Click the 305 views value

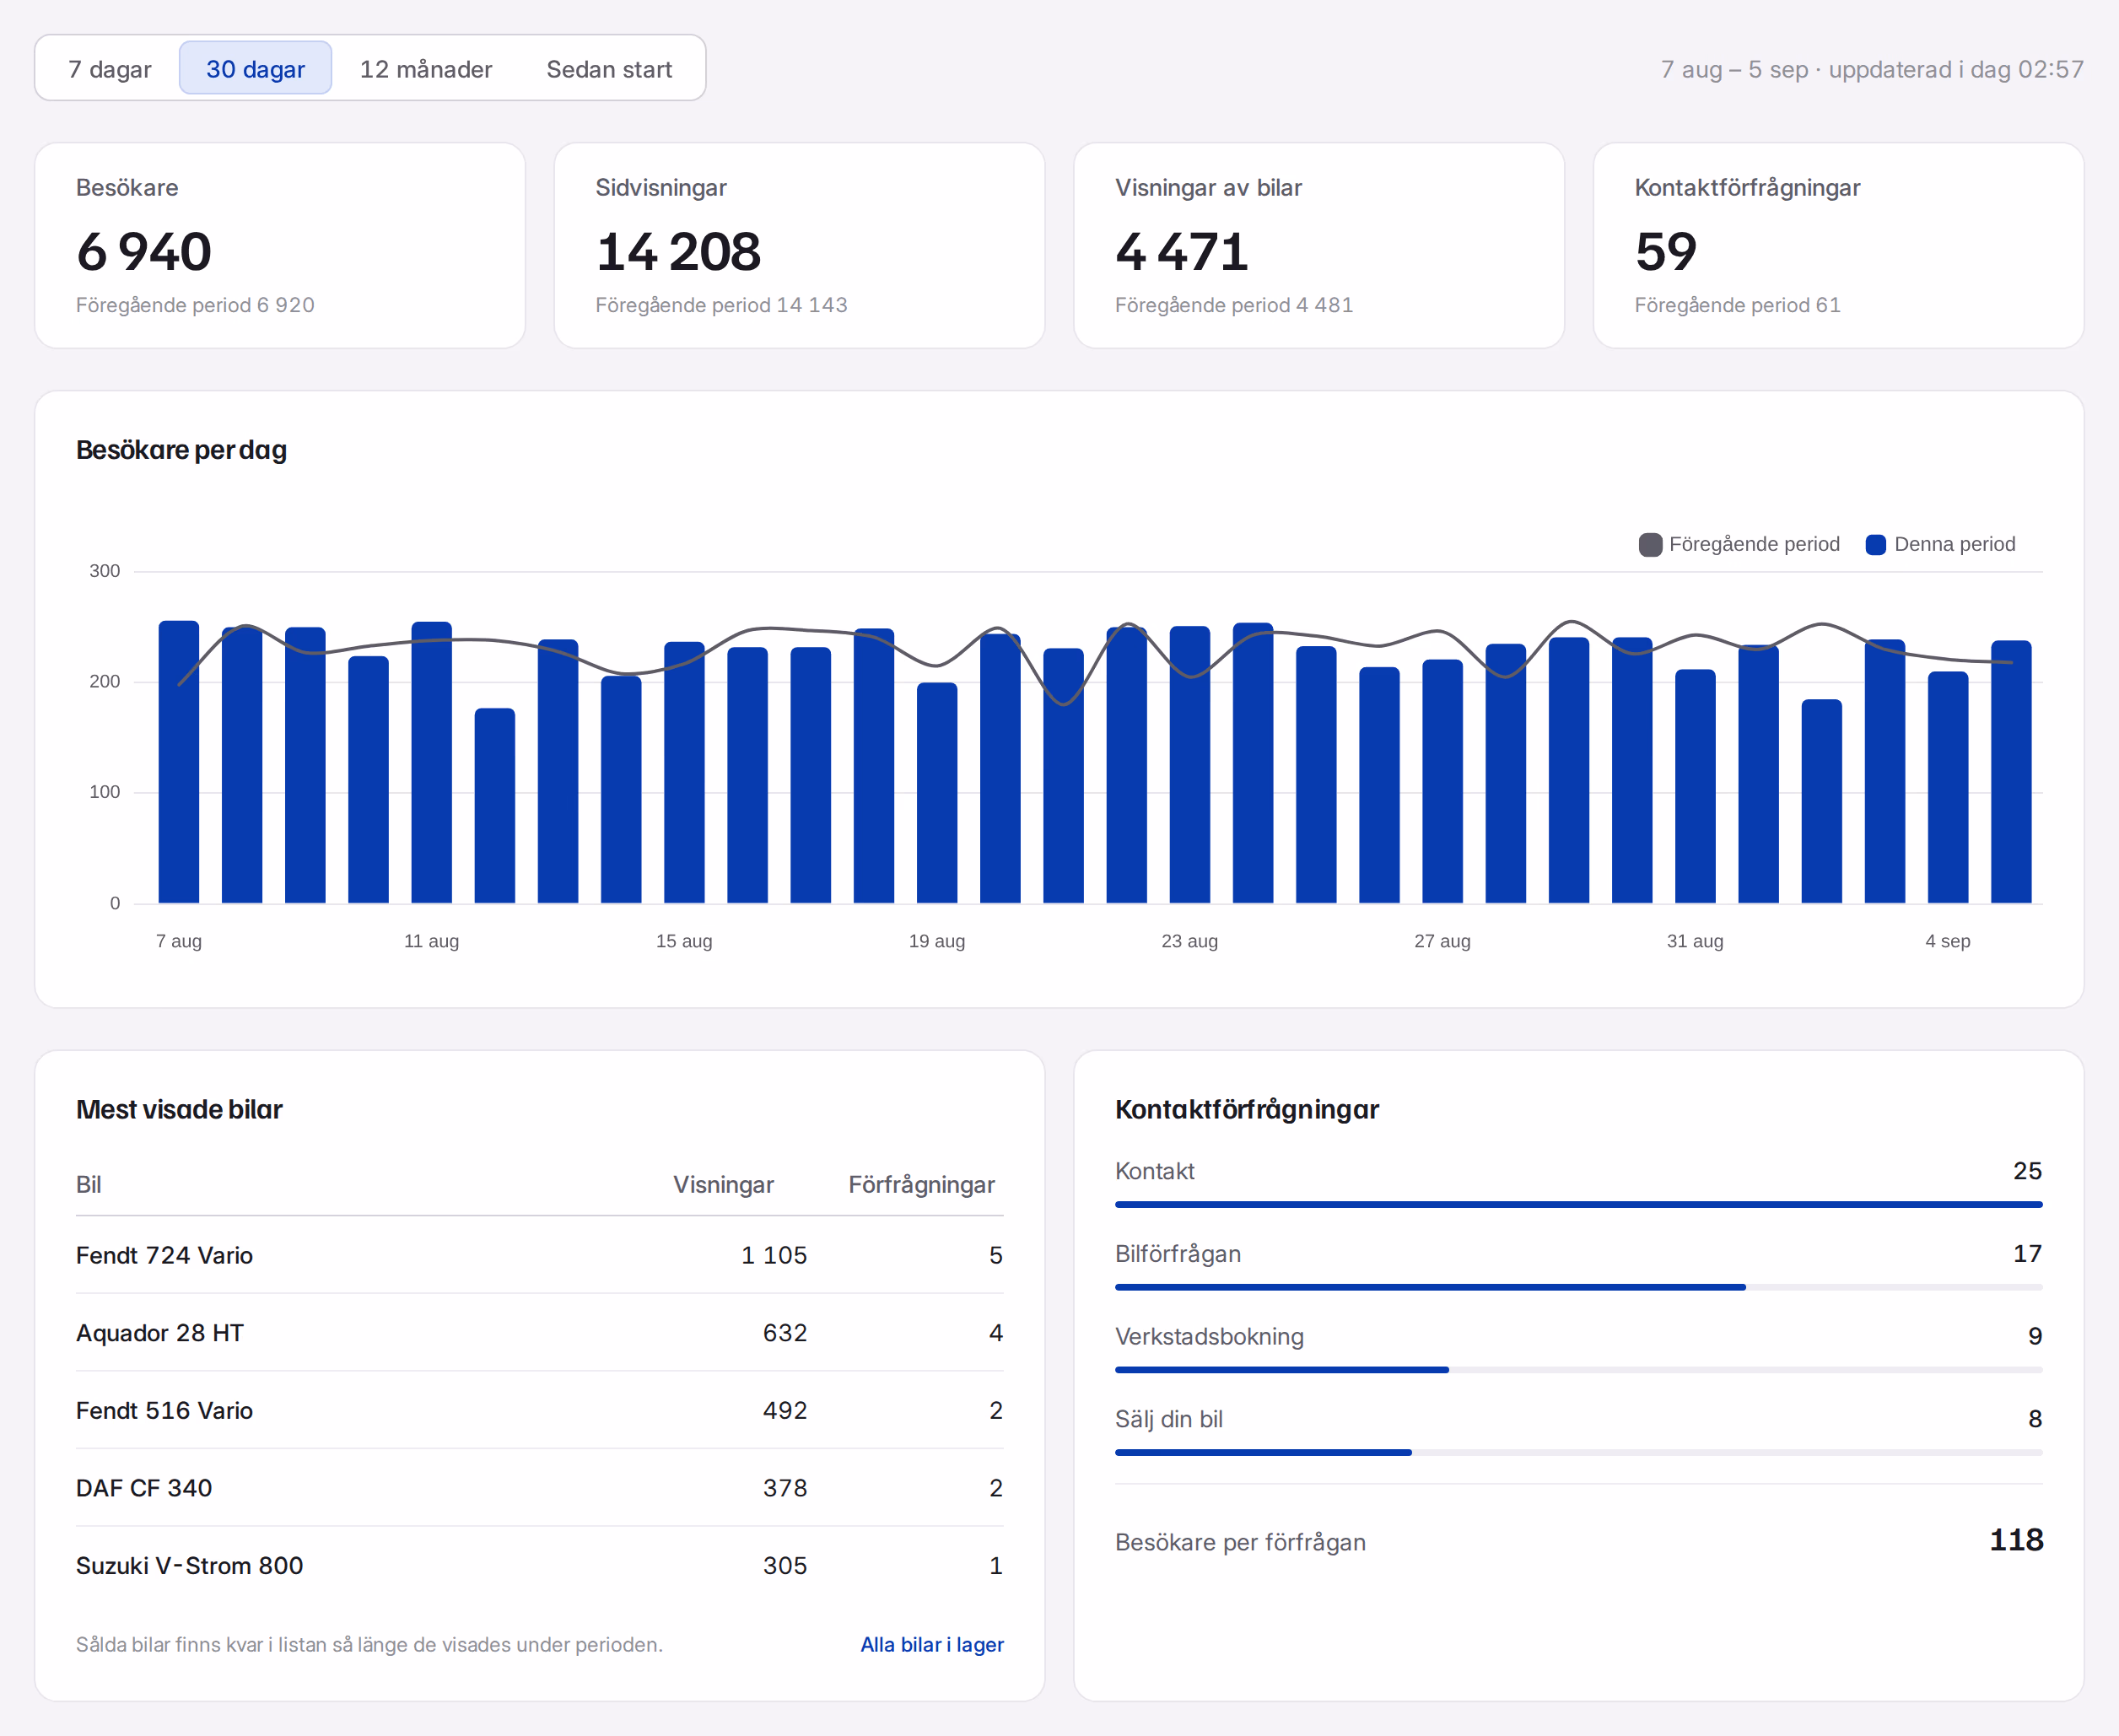point(785,1565)
